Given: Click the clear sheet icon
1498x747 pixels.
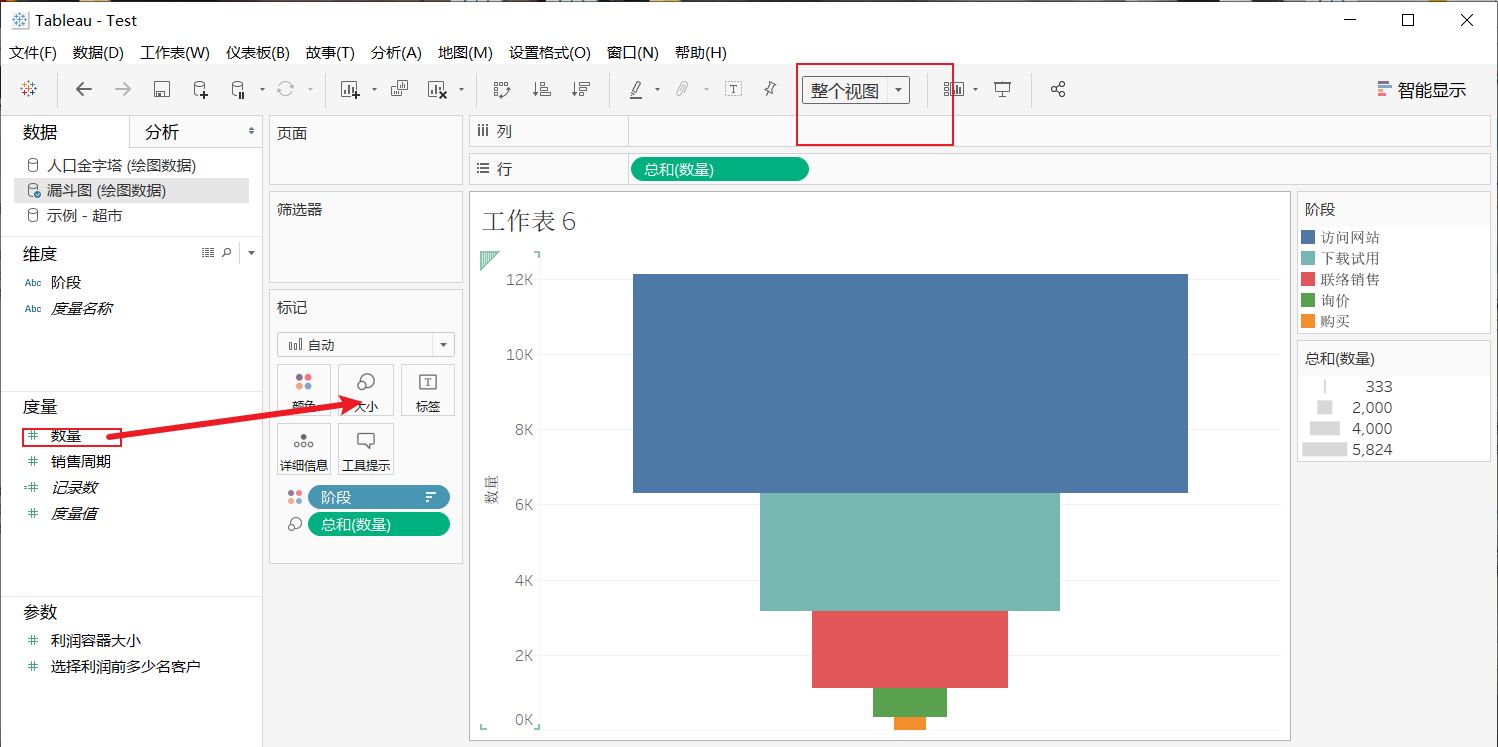Looking at the screenshot, I should (437, 89).
